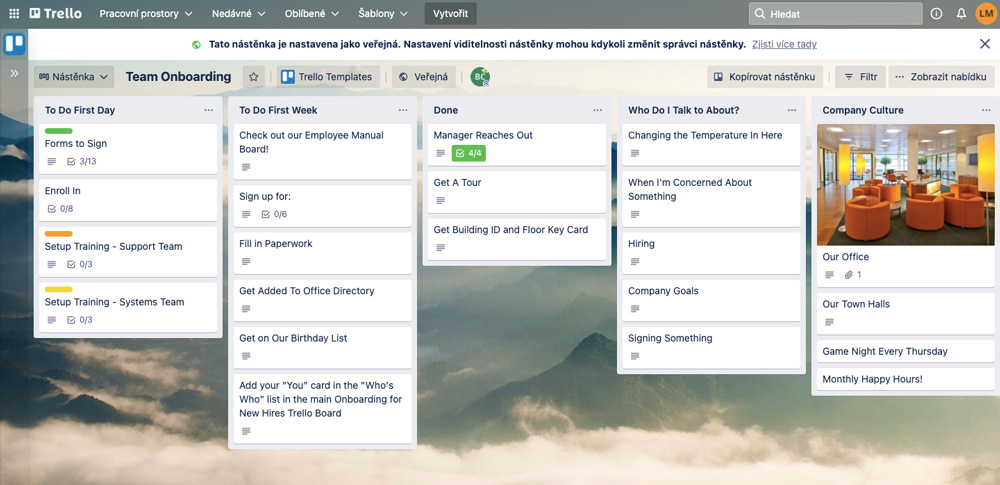
Task: Open the Pracovní prostory dropdown
Action: tap(145, 13)
